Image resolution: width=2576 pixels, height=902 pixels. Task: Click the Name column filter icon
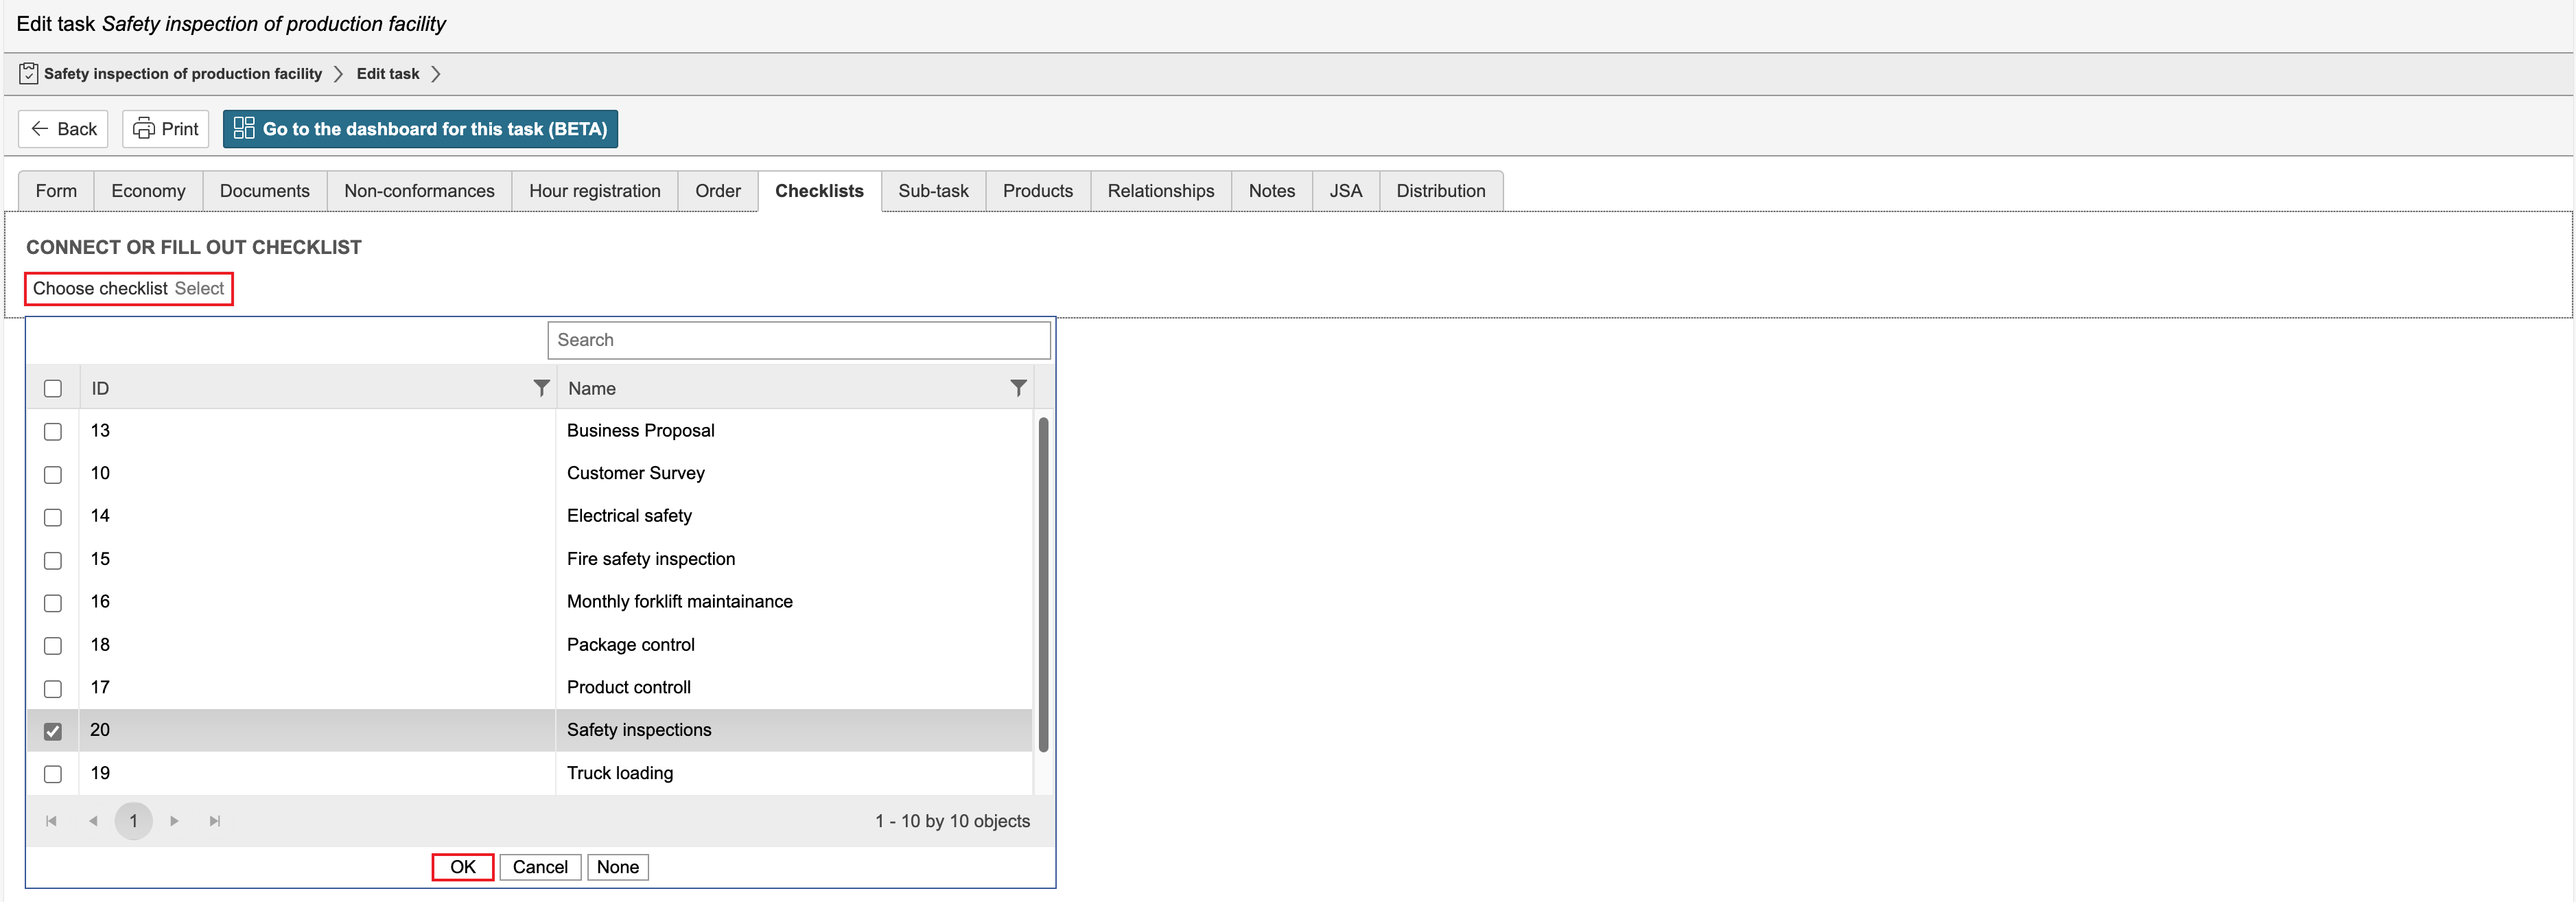click(x=1018, y=388)
